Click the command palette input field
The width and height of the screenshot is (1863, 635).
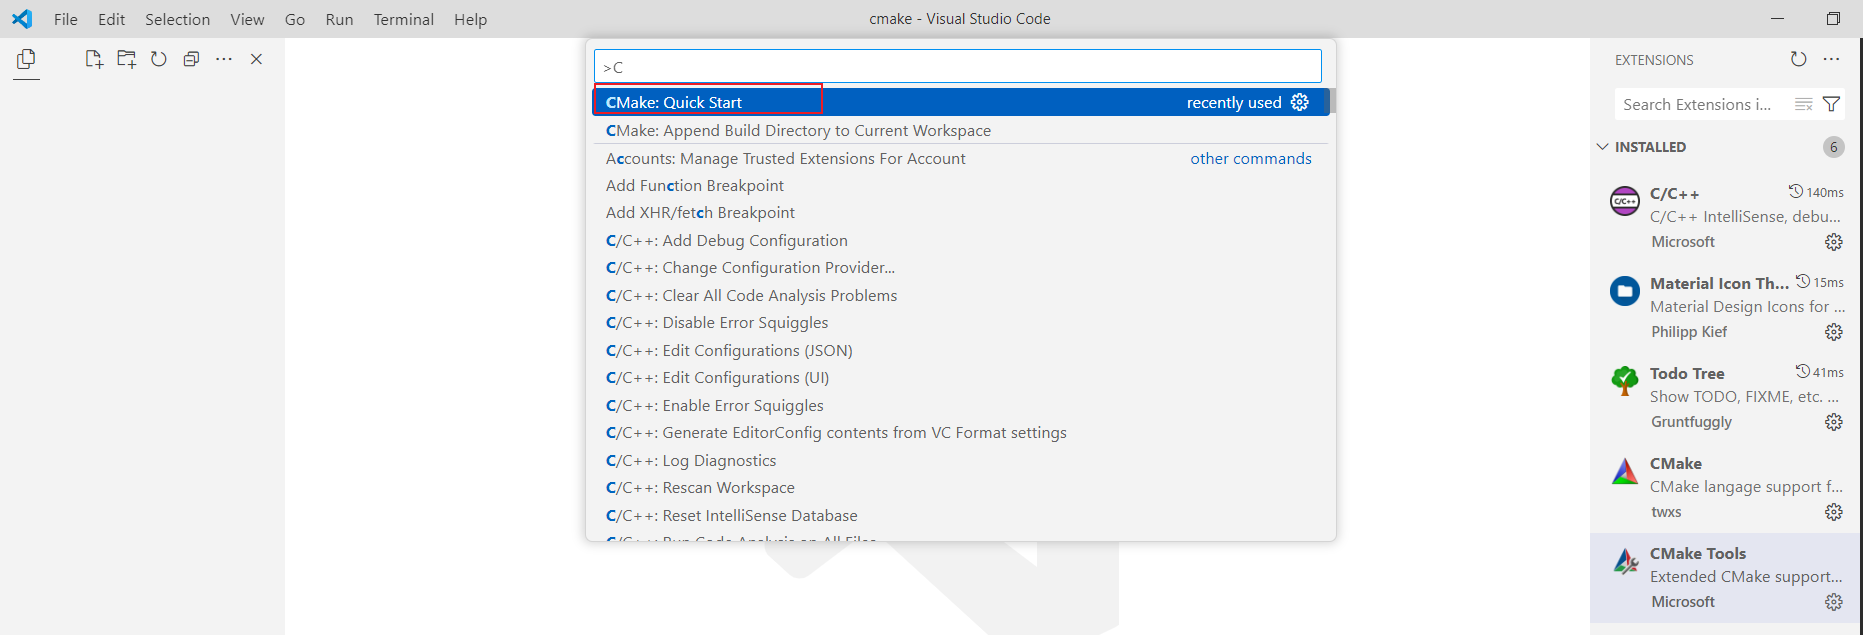click(x=958, y=67)
